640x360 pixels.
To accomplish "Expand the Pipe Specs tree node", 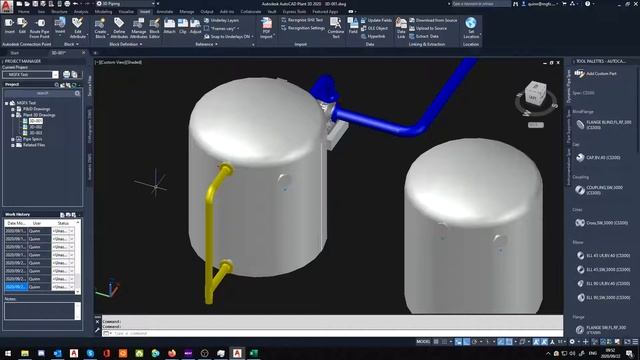I will tap(13, 139).
